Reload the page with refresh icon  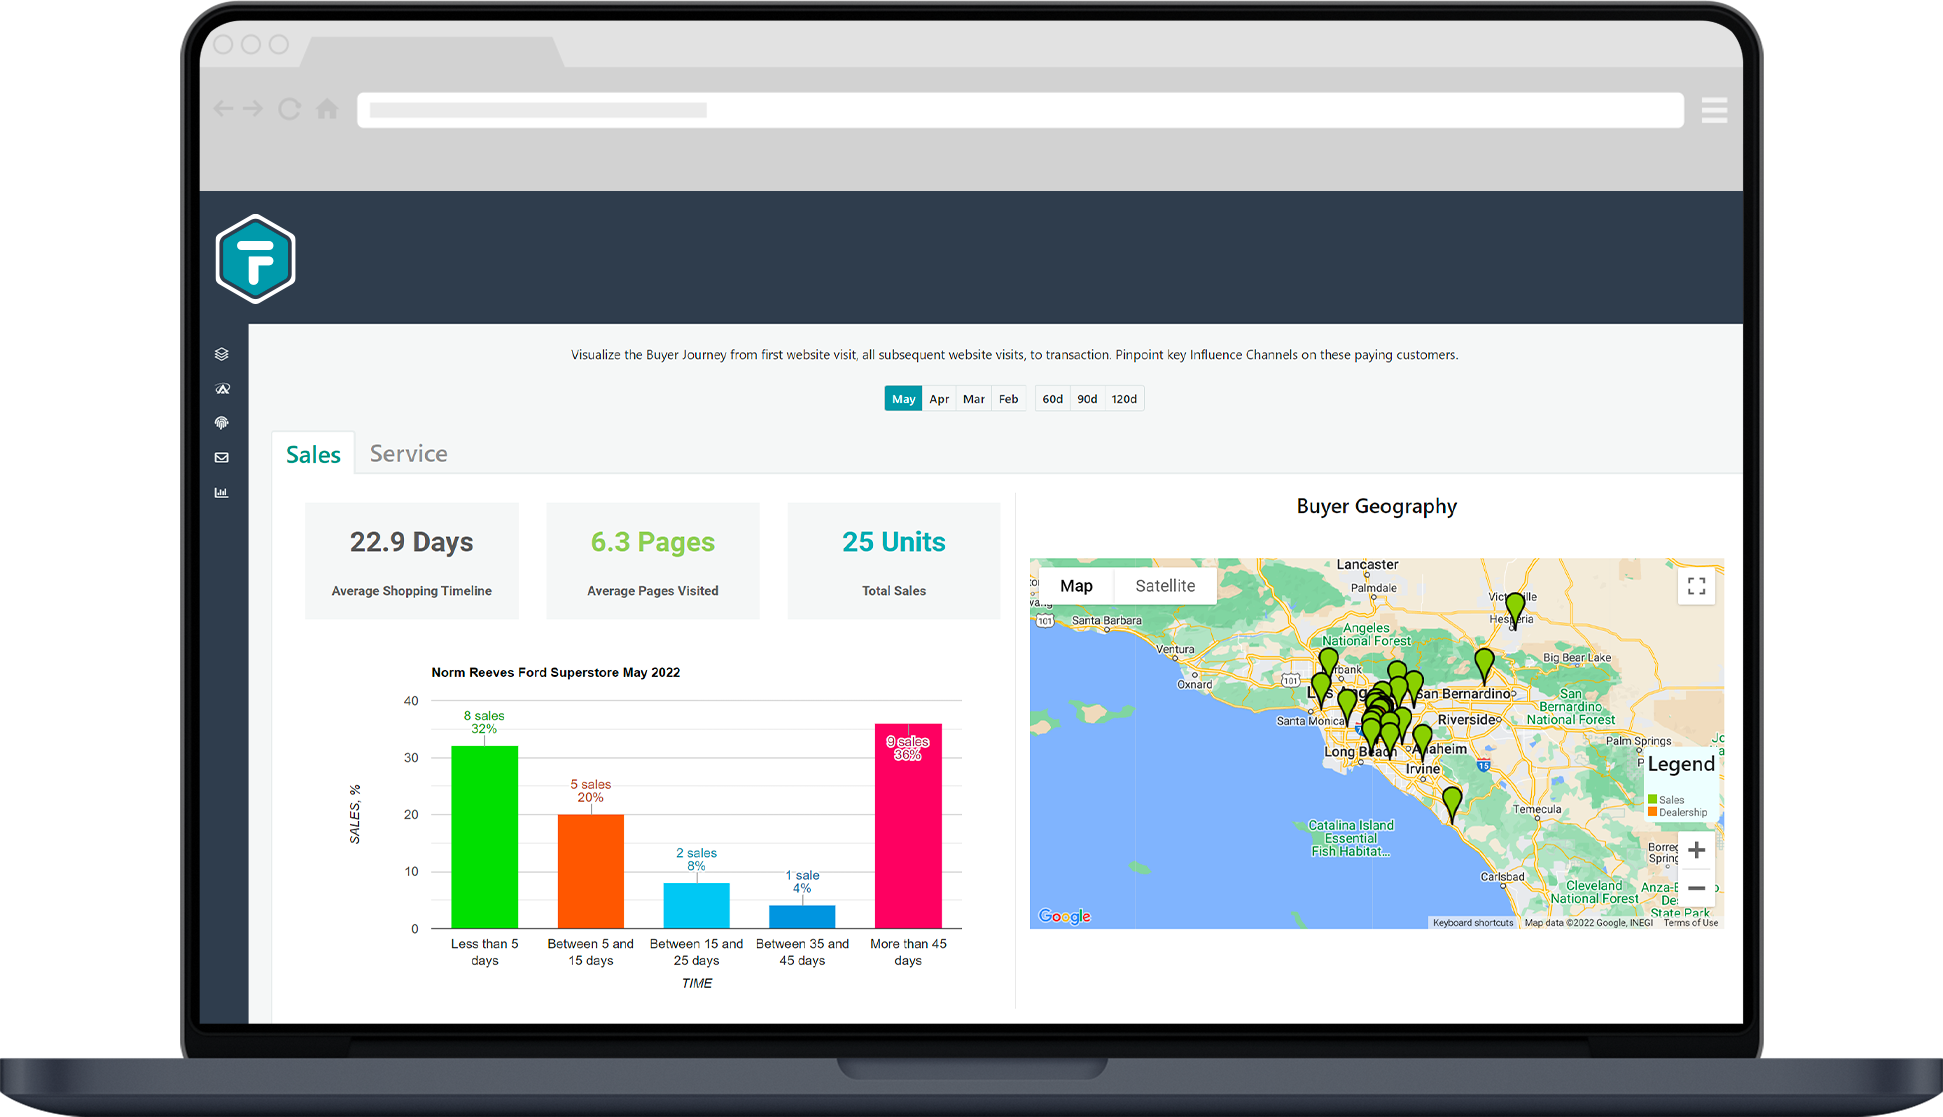click(290, 109)
